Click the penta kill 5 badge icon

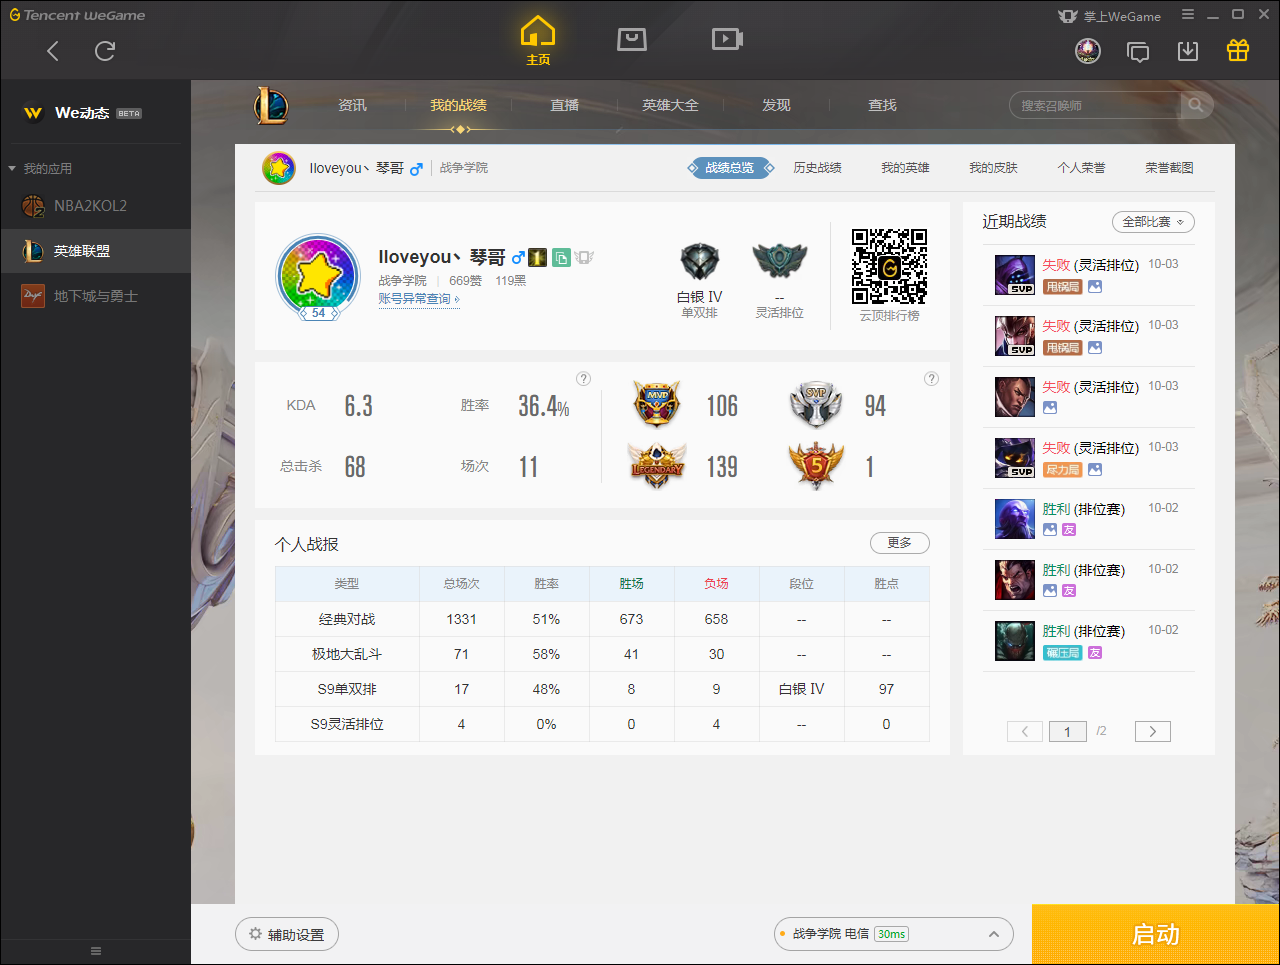(x=816, y=465)
